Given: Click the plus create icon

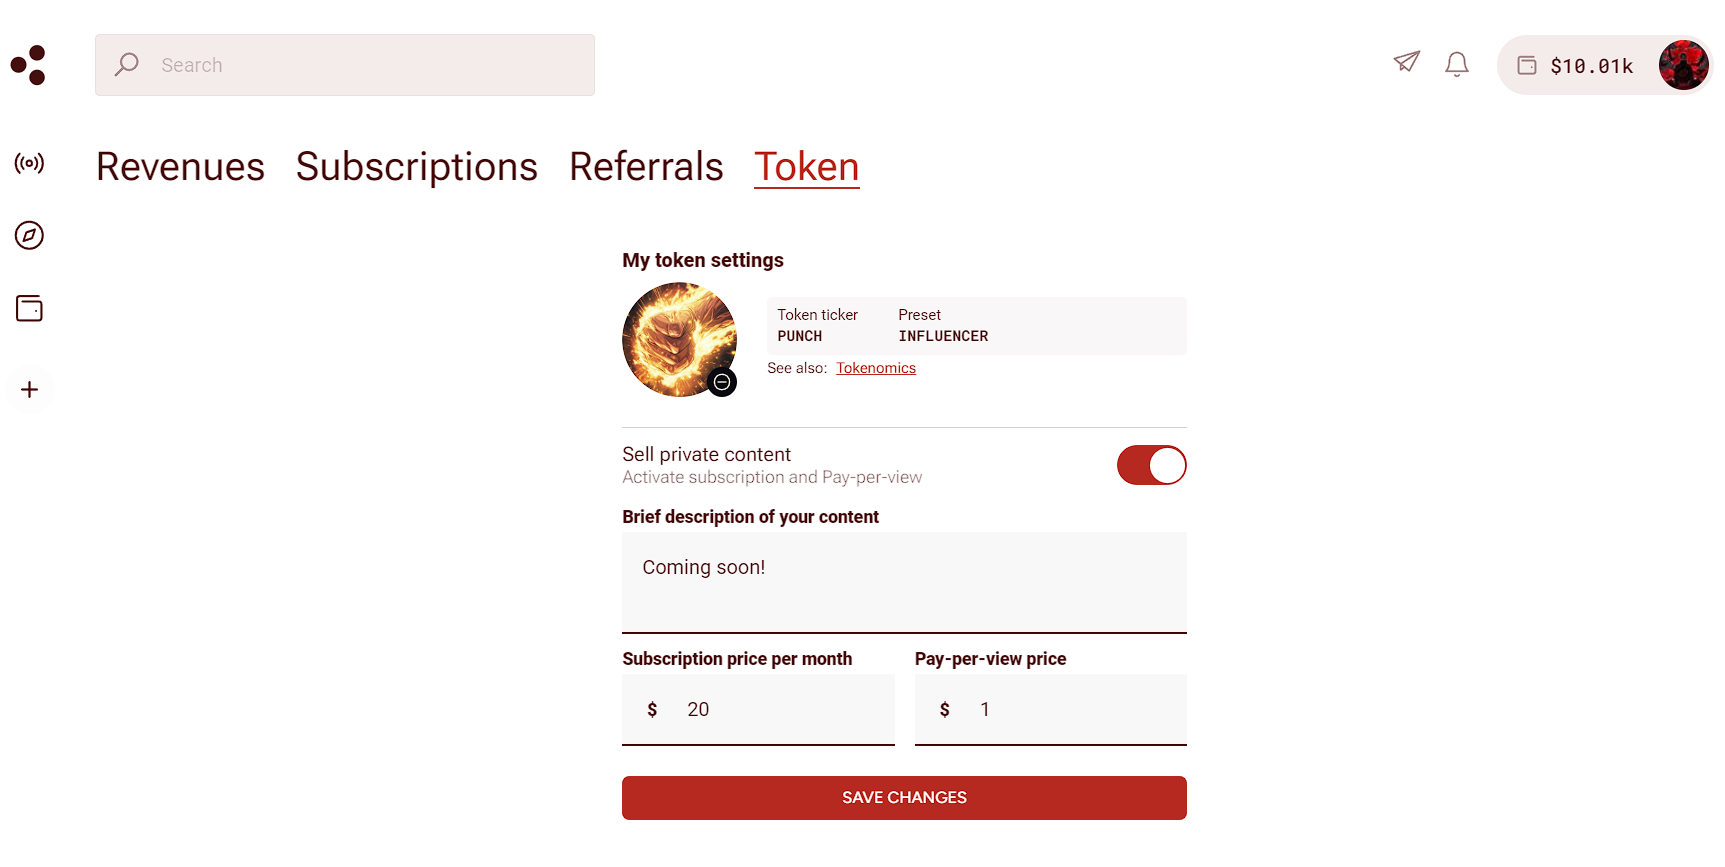Looking at the screenshot, I should [x=29, y=389].
